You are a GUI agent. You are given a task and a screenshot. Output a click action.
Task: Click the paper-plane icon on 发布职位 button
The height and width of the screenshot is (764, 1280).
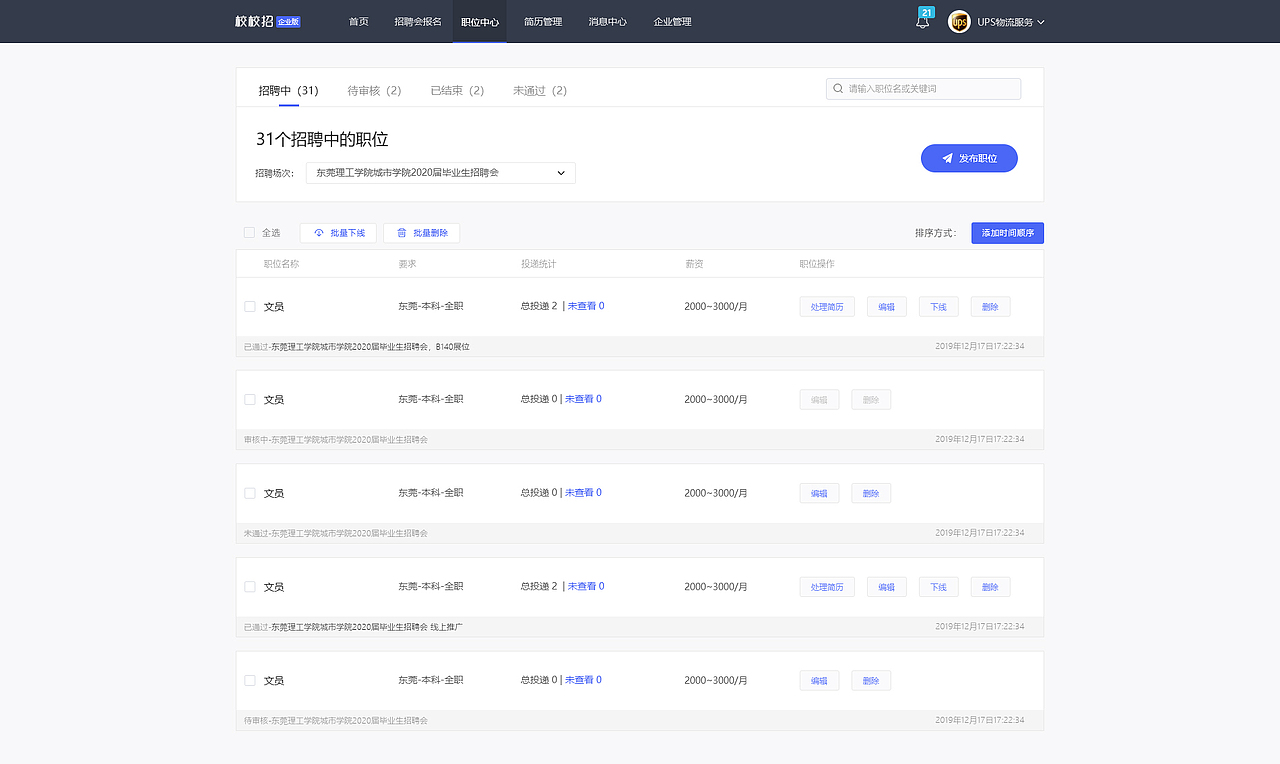[x=946, y=158]
